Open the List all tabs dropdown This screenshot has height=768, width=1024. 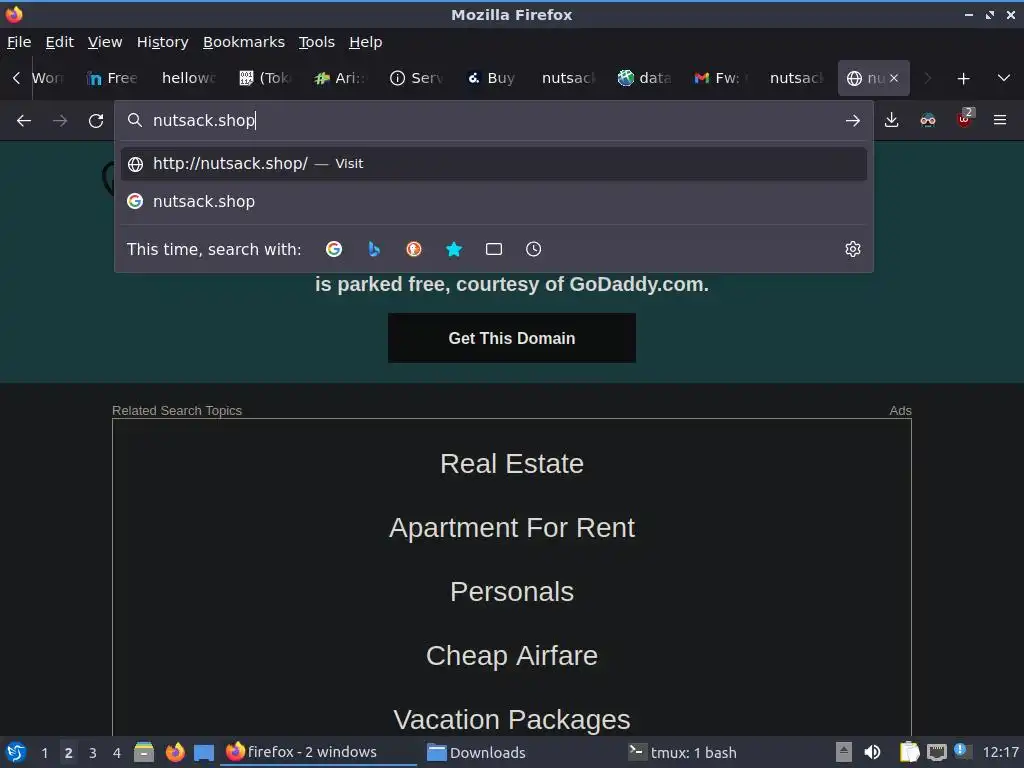1004,78
